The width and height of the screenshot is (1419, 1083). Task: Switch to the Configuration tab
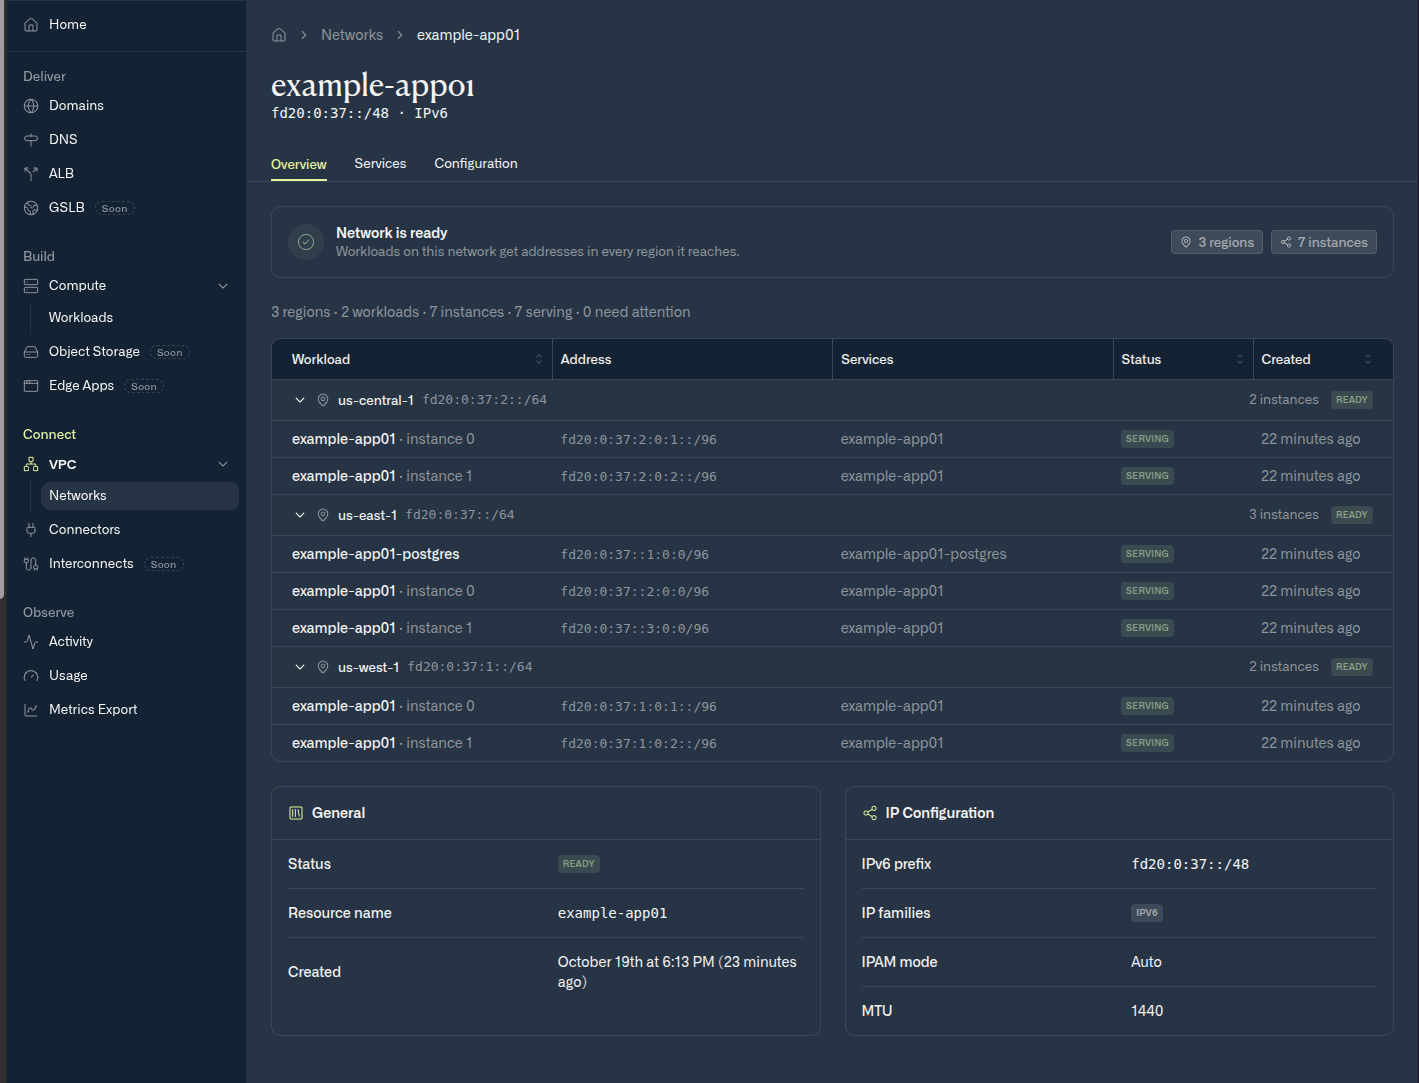click(x=476, y=163)
